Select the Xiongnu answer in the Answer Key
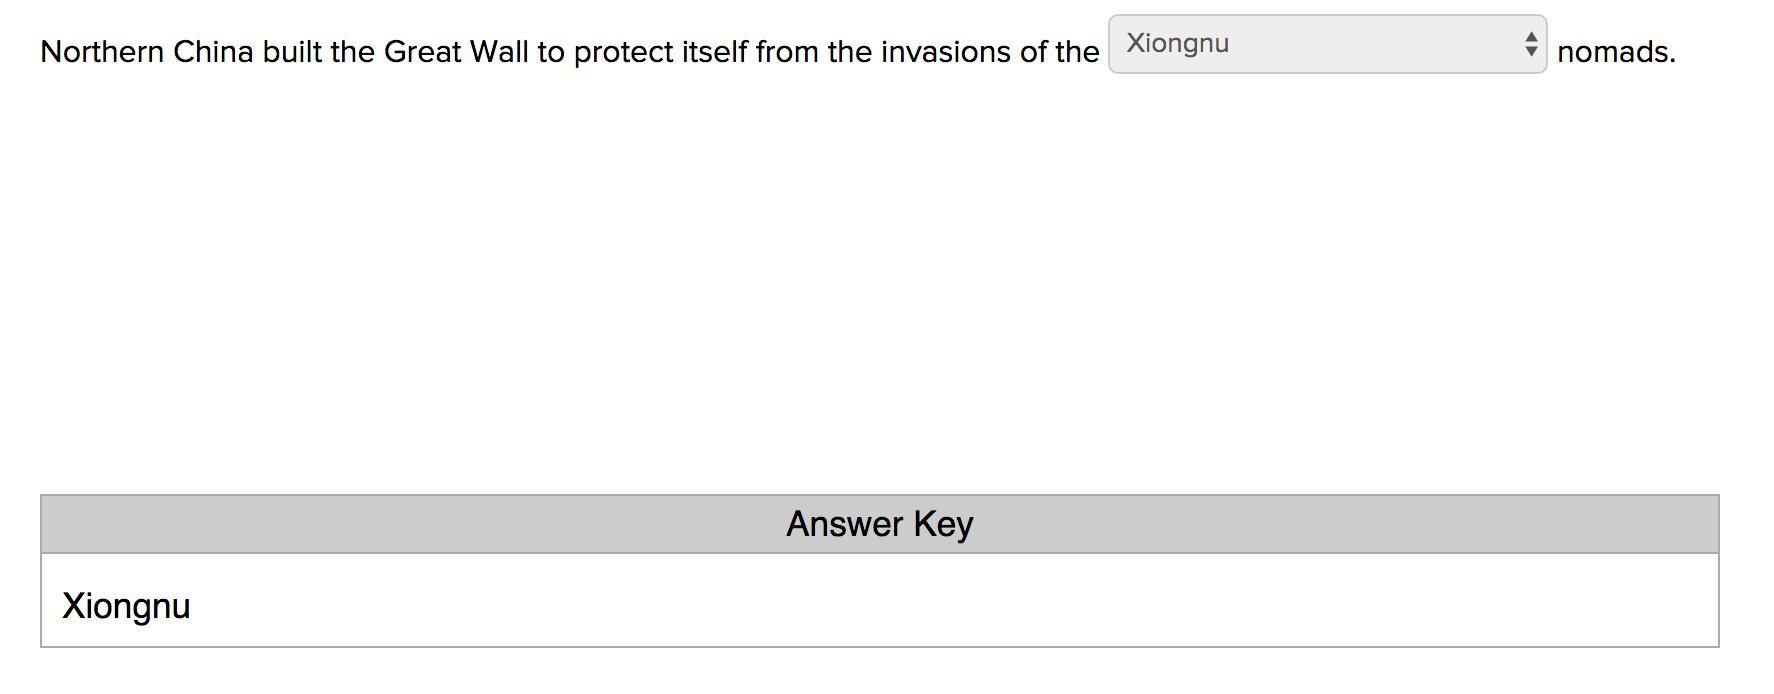 (126, 606)
